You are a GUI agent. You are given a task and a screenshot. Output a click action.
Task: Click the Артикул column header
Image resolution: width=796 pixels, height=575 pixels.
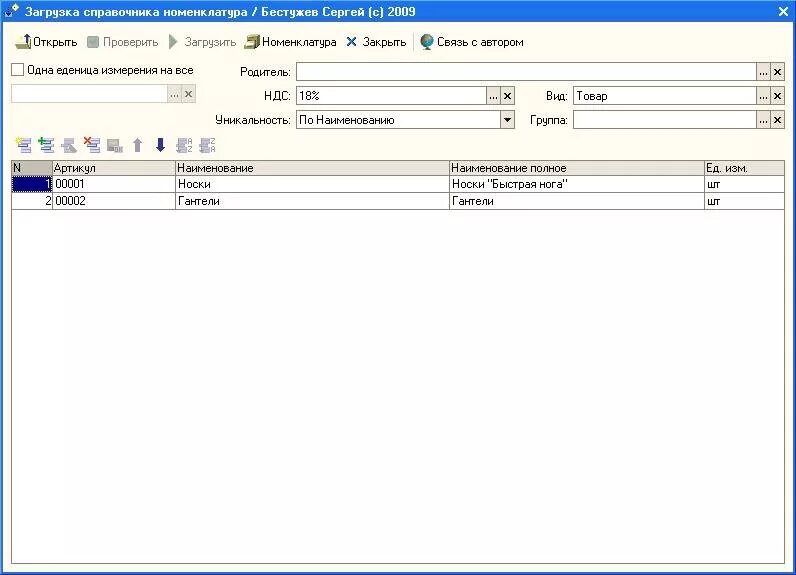point(114,168)
